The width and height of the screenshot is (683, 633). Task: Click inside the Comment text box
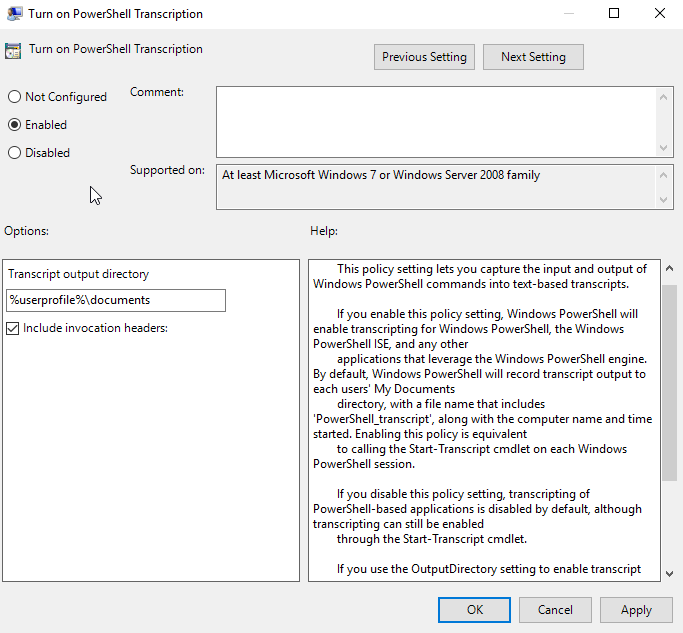[x=436, y=122]
